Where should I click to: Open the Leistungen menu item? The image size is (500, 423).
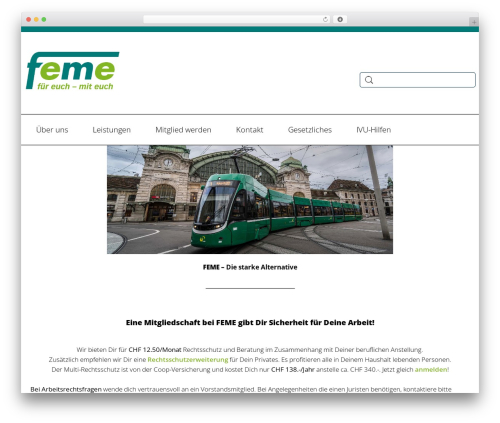[112, 130]
